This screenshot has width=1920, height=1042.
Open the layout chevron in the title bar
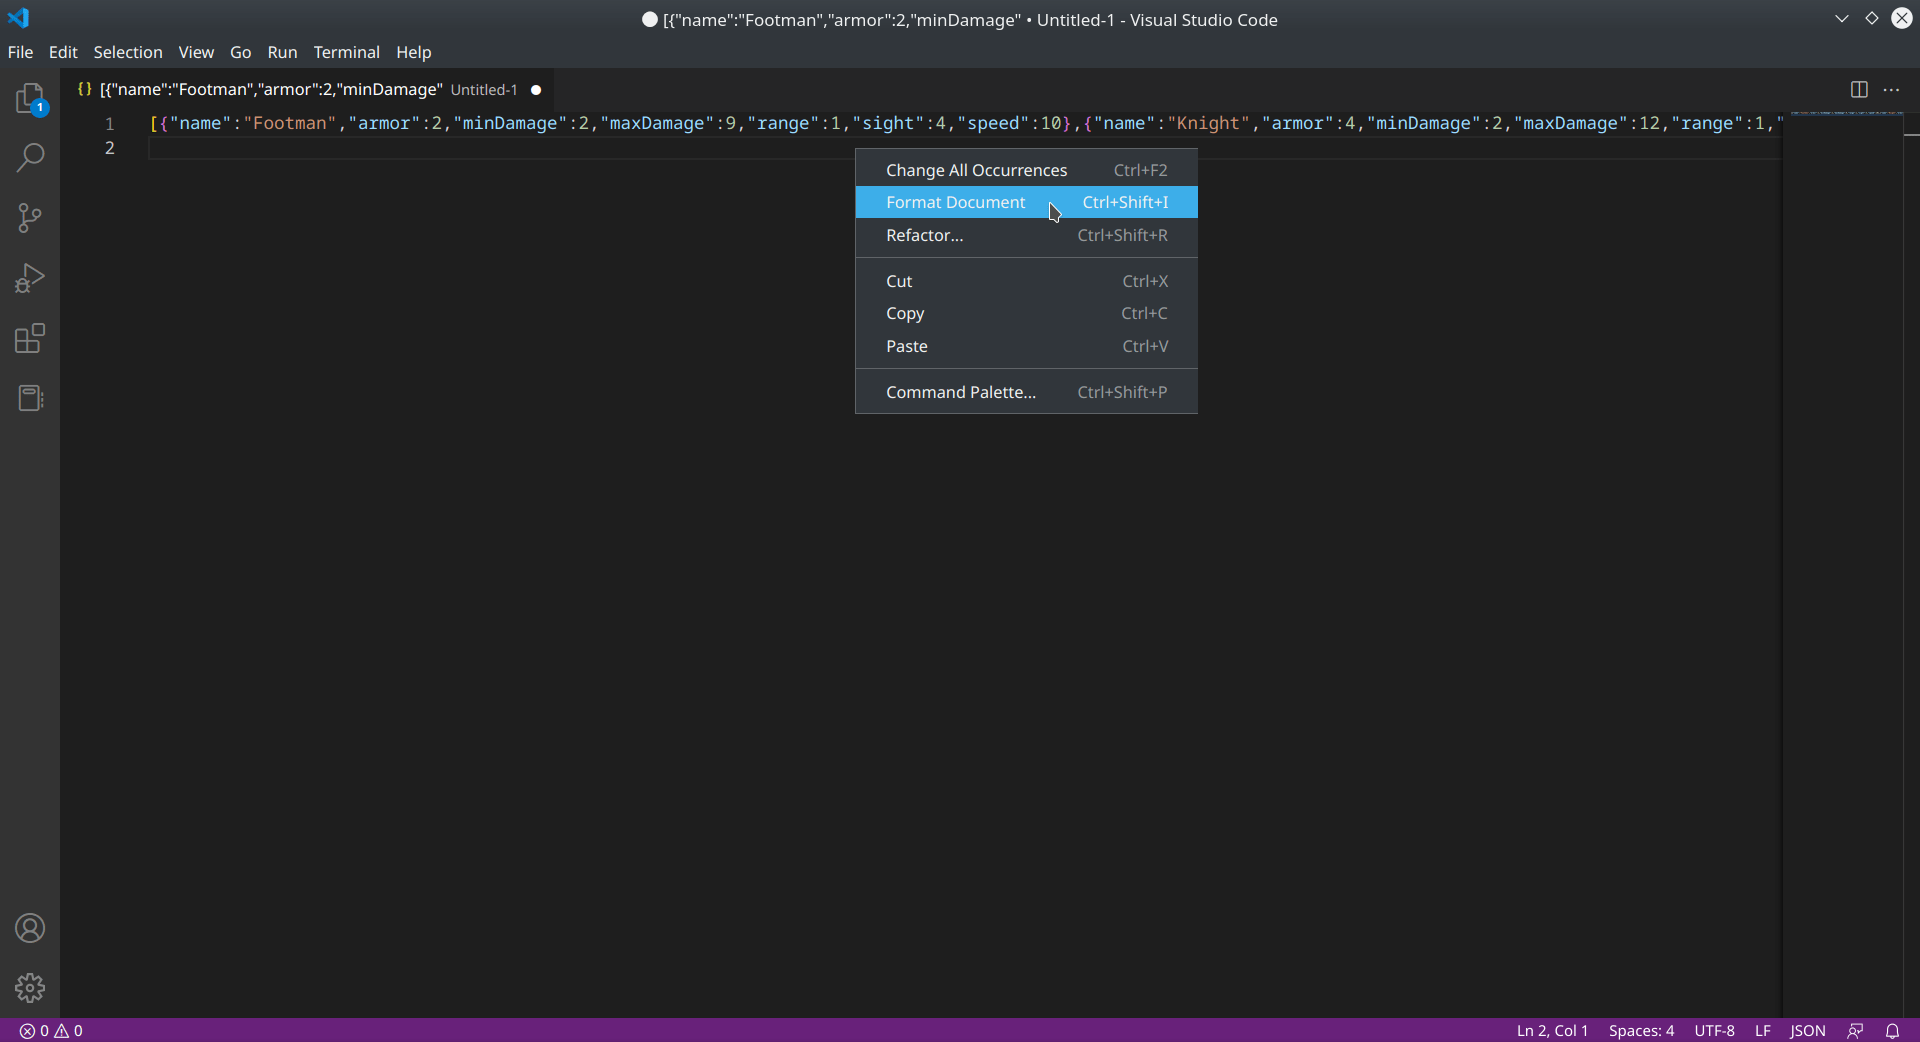click(1843, 18)
